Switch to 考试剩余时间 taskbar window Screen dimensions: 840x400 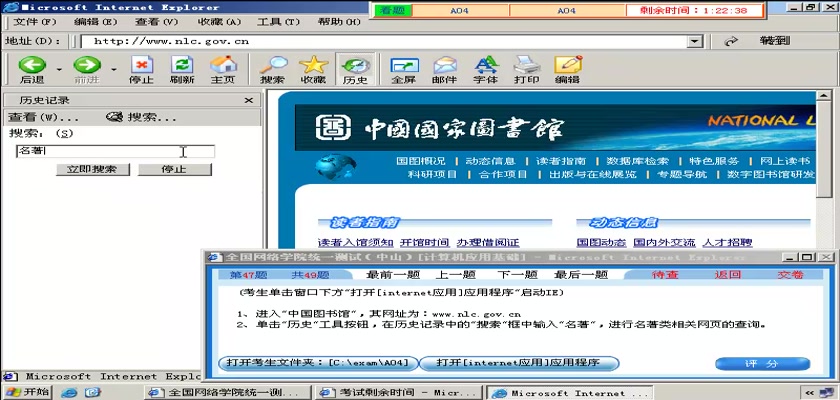(399, 393)
